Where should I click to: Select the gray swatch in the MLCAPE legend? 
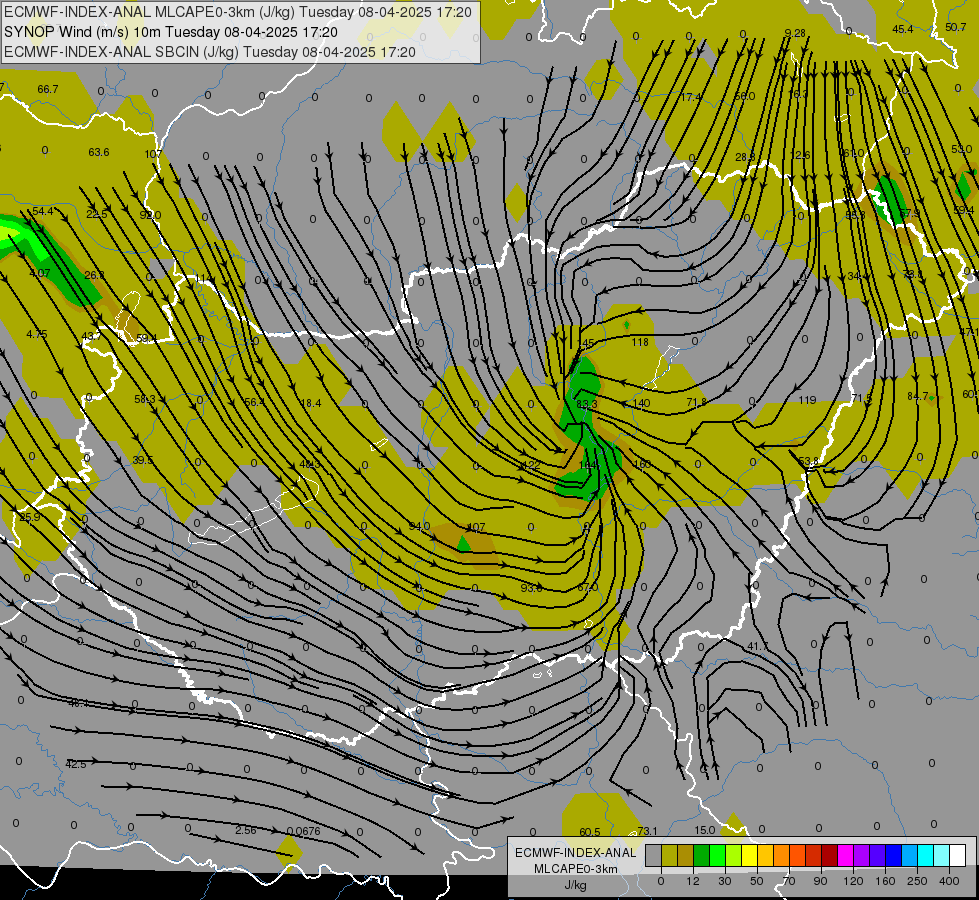pos(654,856)
